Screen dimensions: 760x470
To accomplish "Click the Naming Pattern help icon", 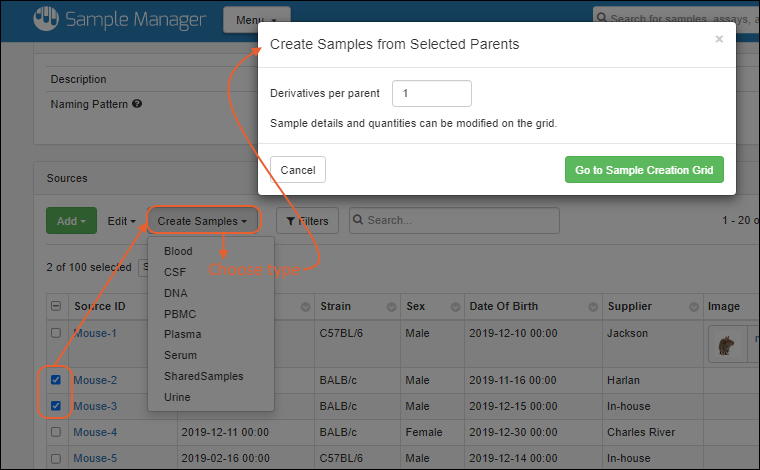I will 137,103.
